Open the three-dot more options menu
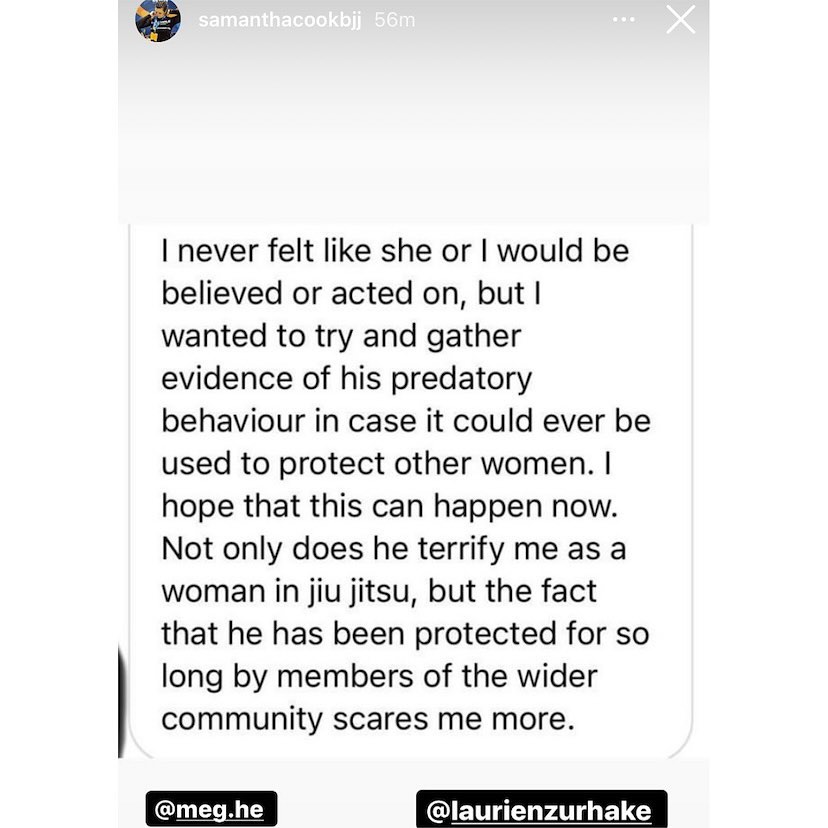The image size is (828, 828). click(x=623, y=19)
